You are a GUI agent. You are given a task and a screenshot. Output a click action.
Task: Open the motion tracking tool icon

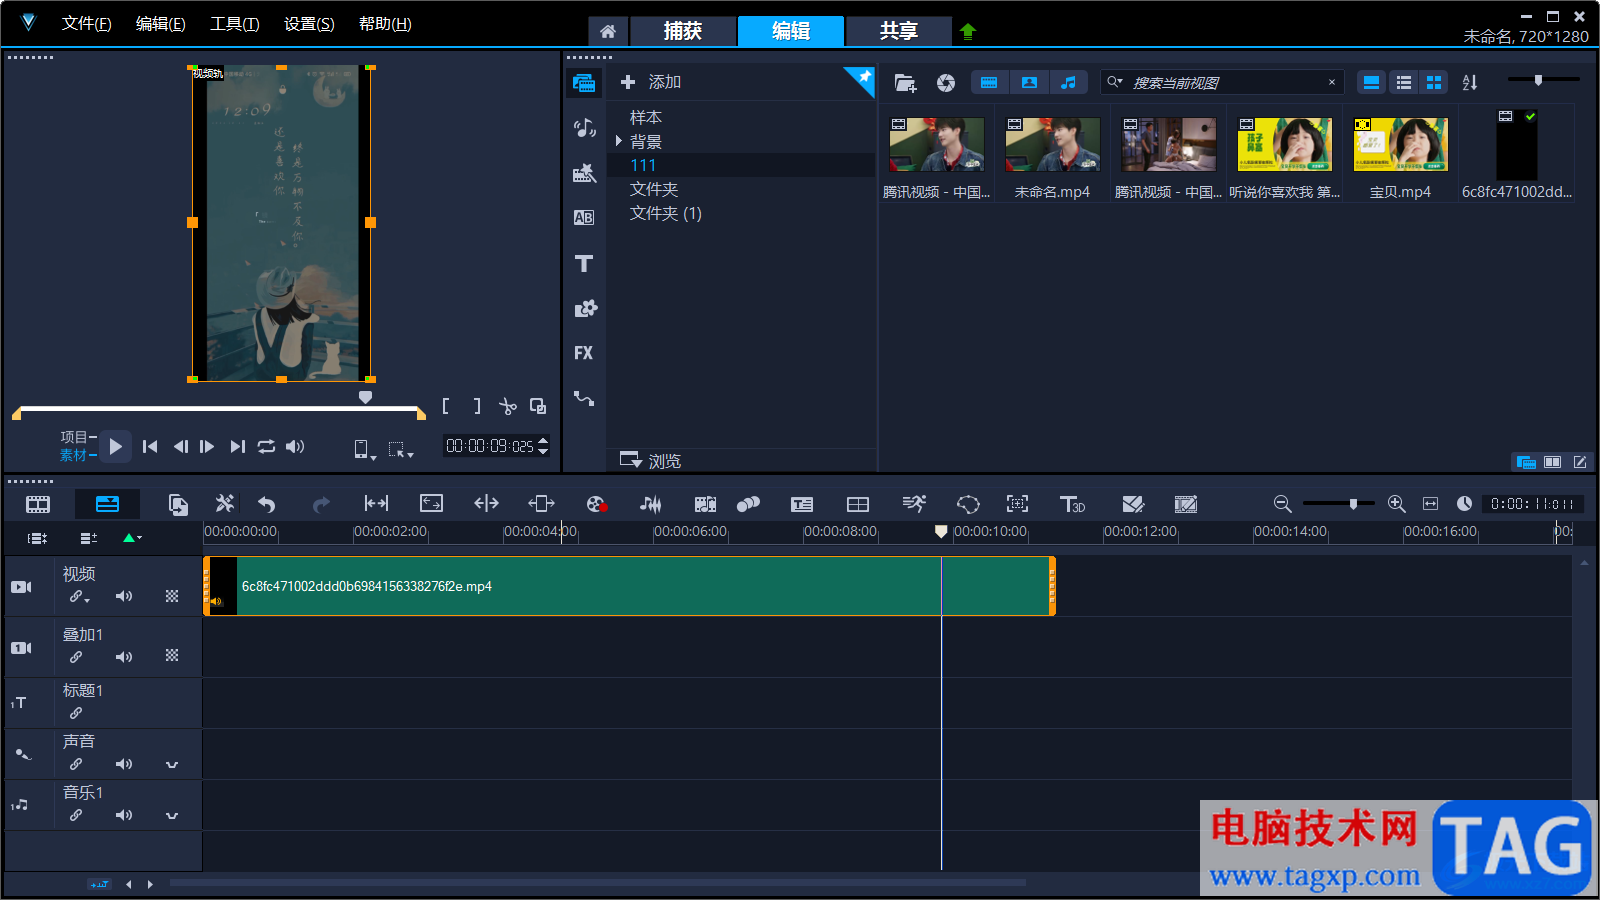tap(748, 504)
